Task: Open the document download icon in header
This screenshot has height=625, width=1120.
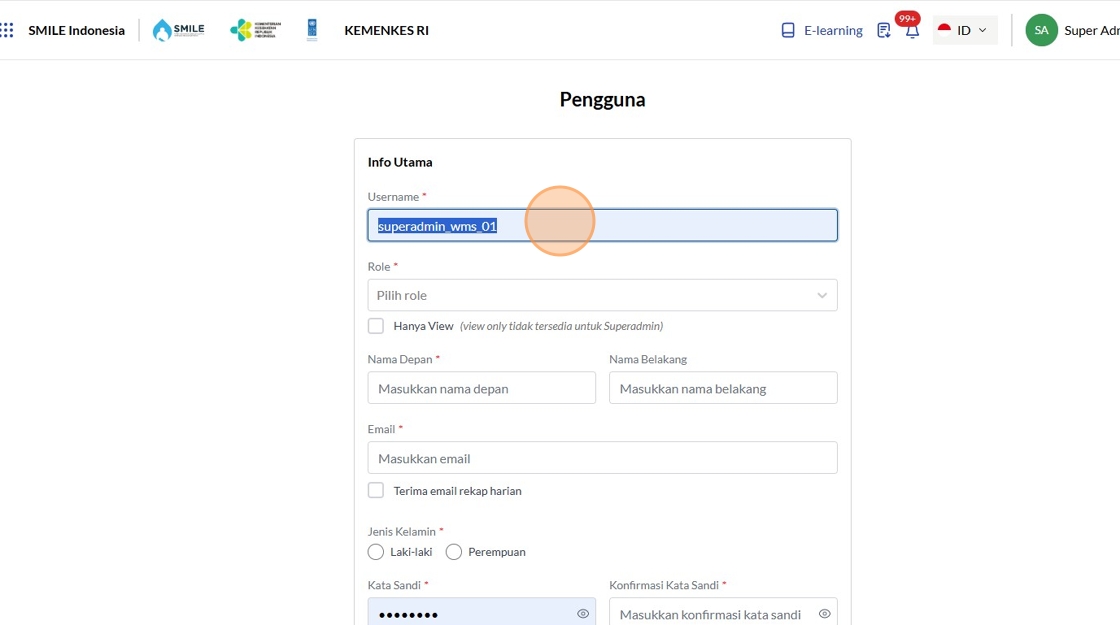Action: point(883,31)
